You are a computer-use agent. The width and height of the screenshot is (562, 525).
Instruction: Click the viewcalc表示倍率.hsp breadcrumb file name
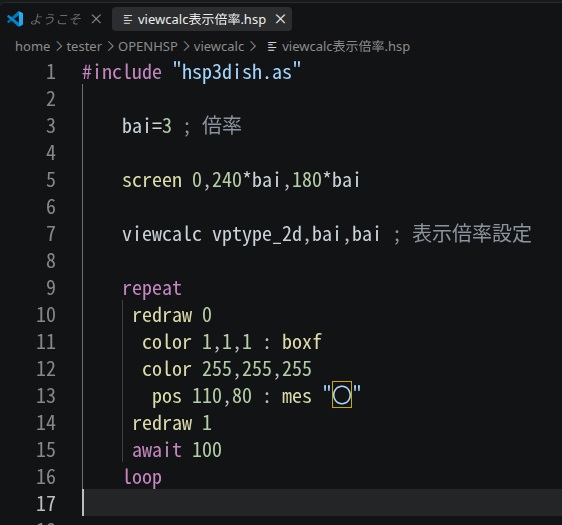pyautogui.click(x=346, y=47)
